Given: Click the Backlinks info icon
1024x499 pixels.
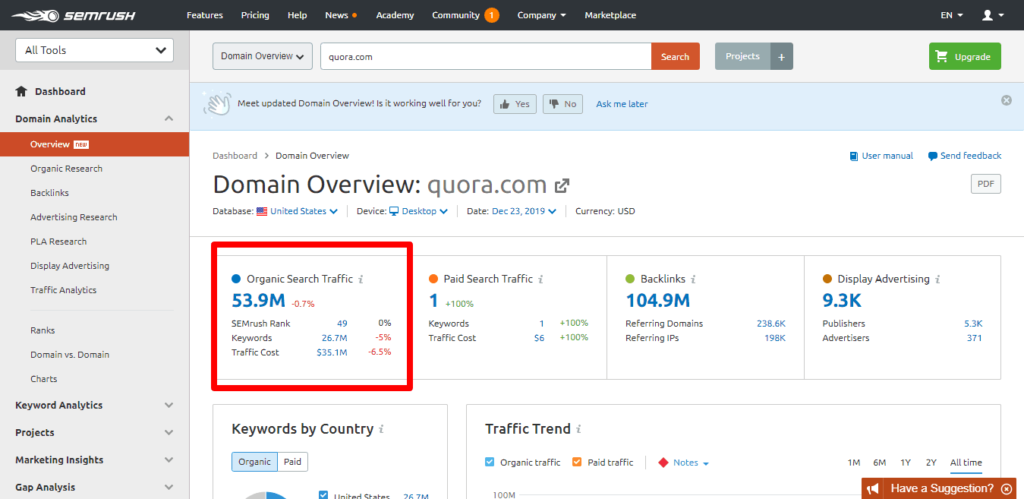Looking at the screenshot, I should pyautogui.click(x=693, y=279).
